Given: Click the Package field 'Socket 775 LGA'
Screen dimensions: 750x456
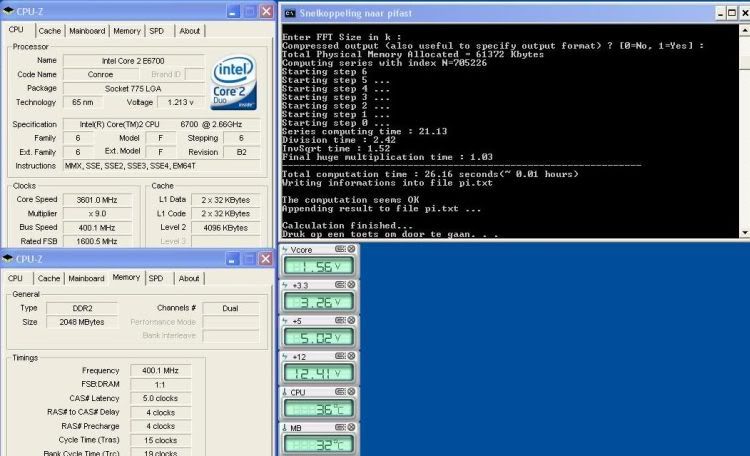Looking at the screenshot, I should pos(133,89).
